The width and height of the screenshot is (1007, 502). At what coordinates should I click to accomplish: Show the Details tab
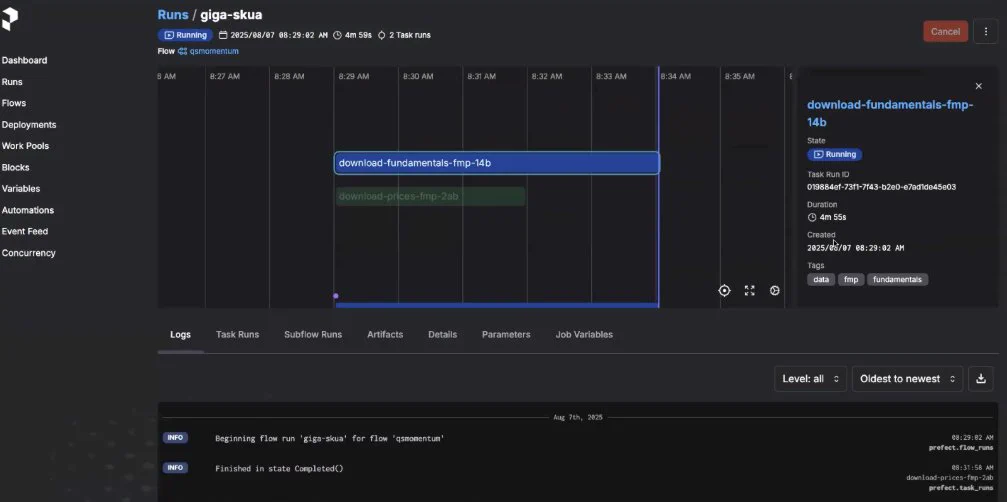pos(442,334)
